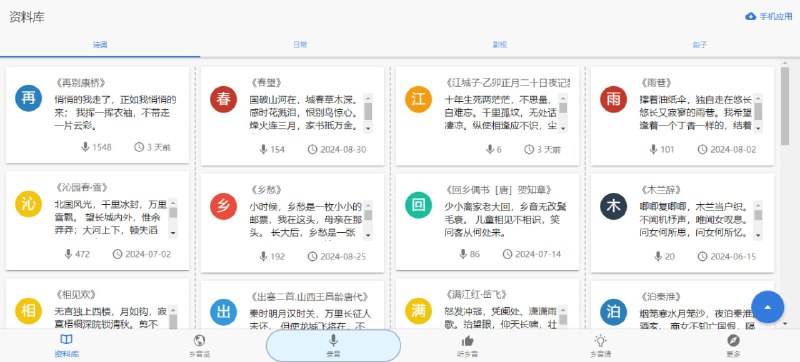Open the poem title 《乡愁》

click(266, 190)
